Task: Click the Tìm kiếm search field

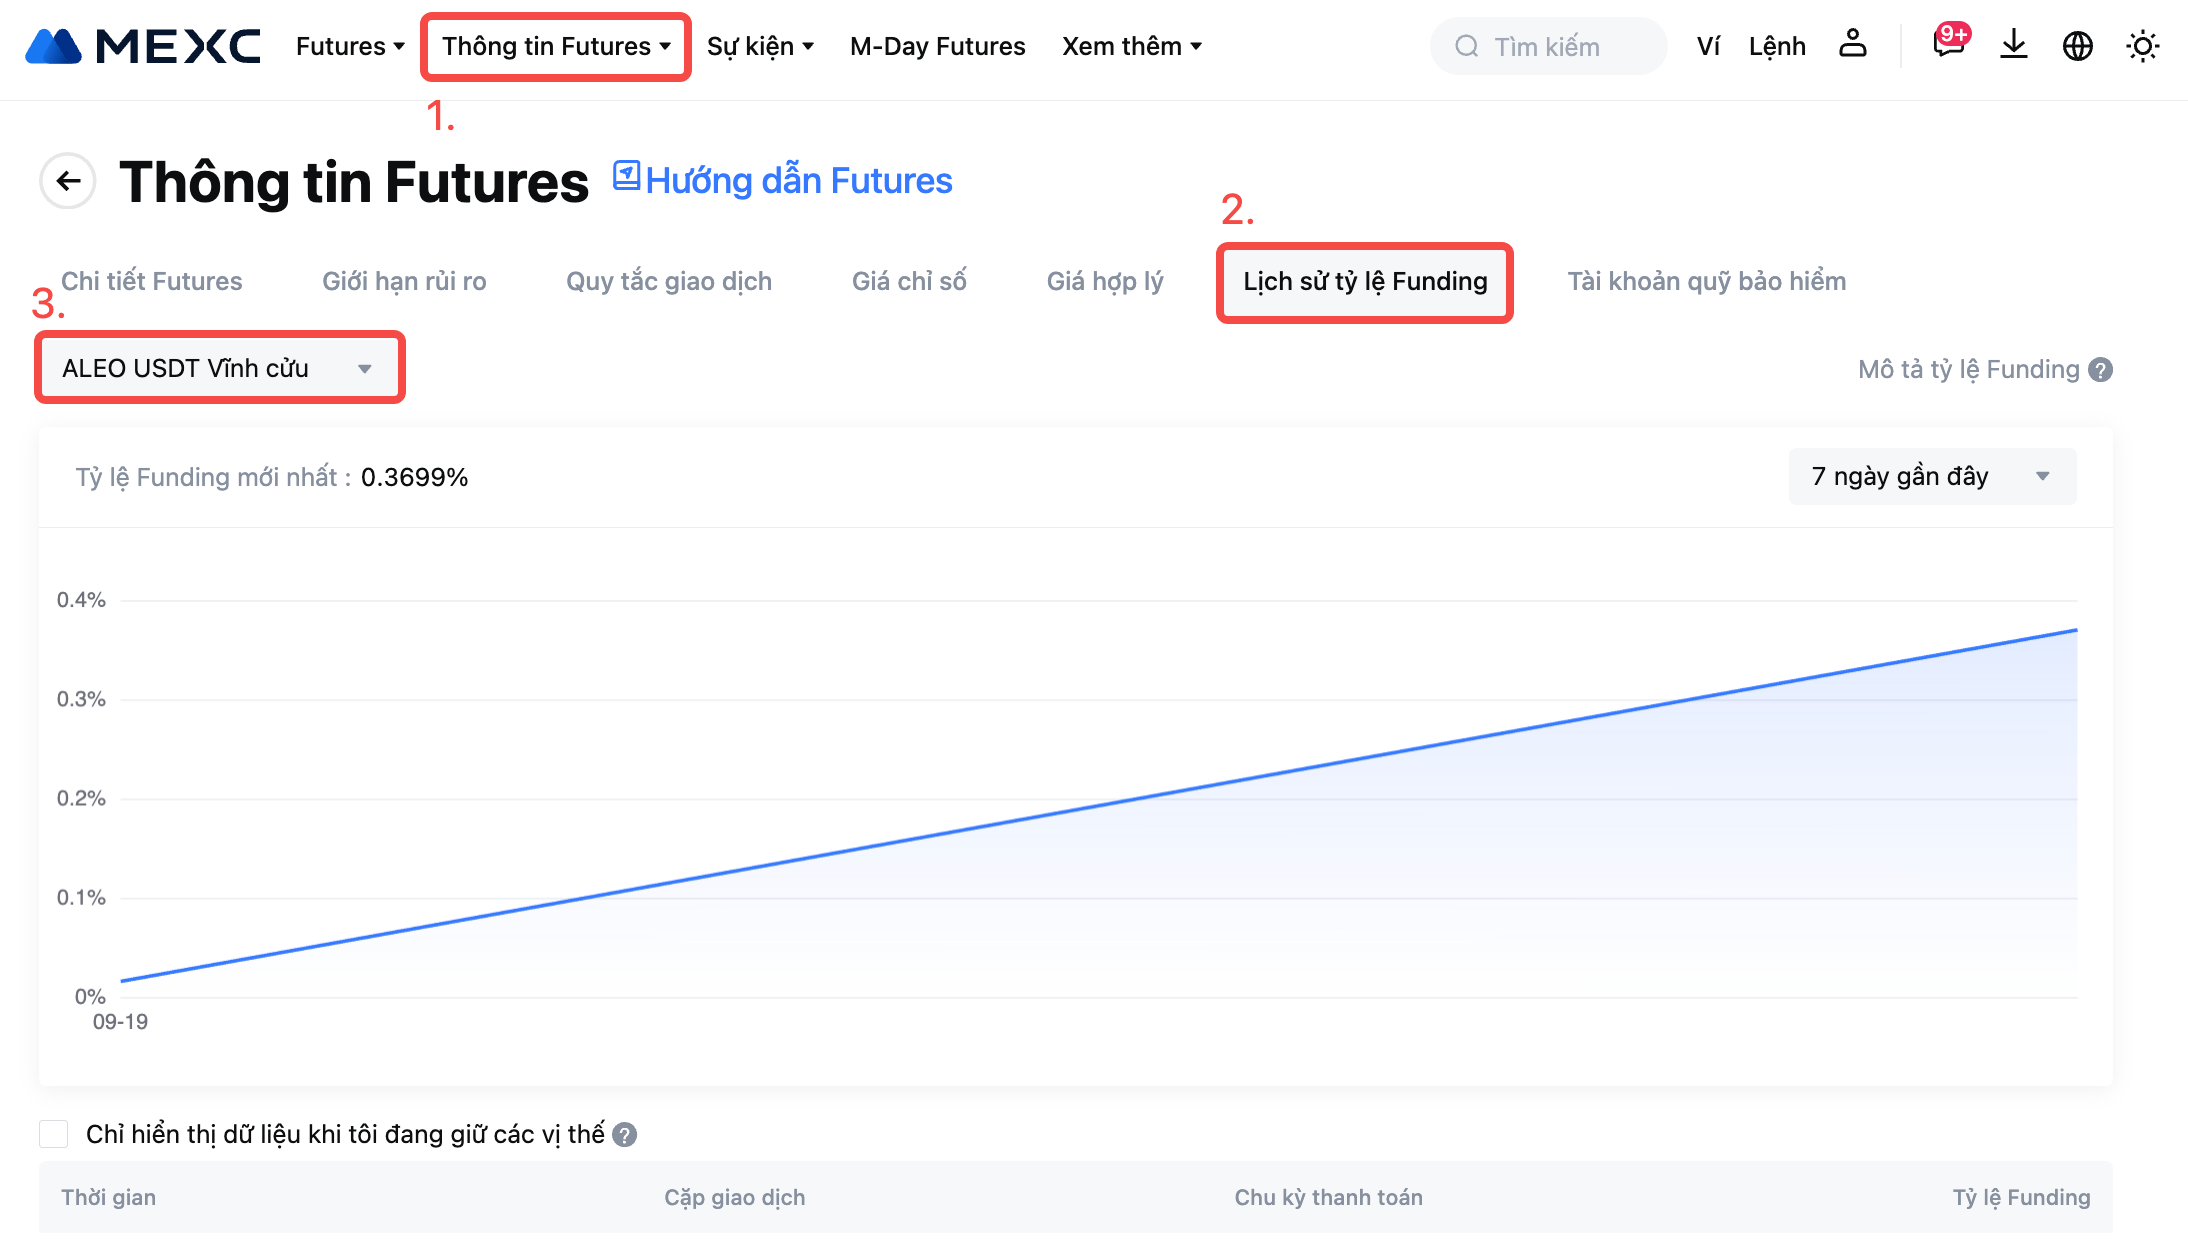Action: [1548, 46]
